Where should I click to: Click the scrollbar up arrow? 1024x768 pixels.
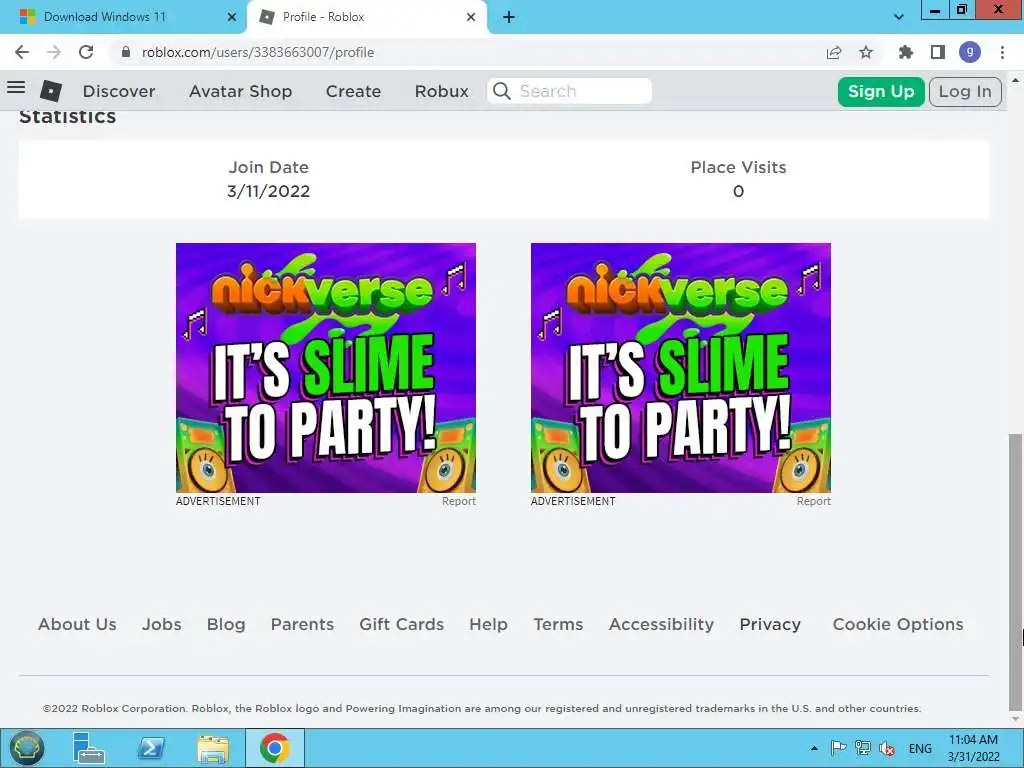click(x=1015, y=80)
